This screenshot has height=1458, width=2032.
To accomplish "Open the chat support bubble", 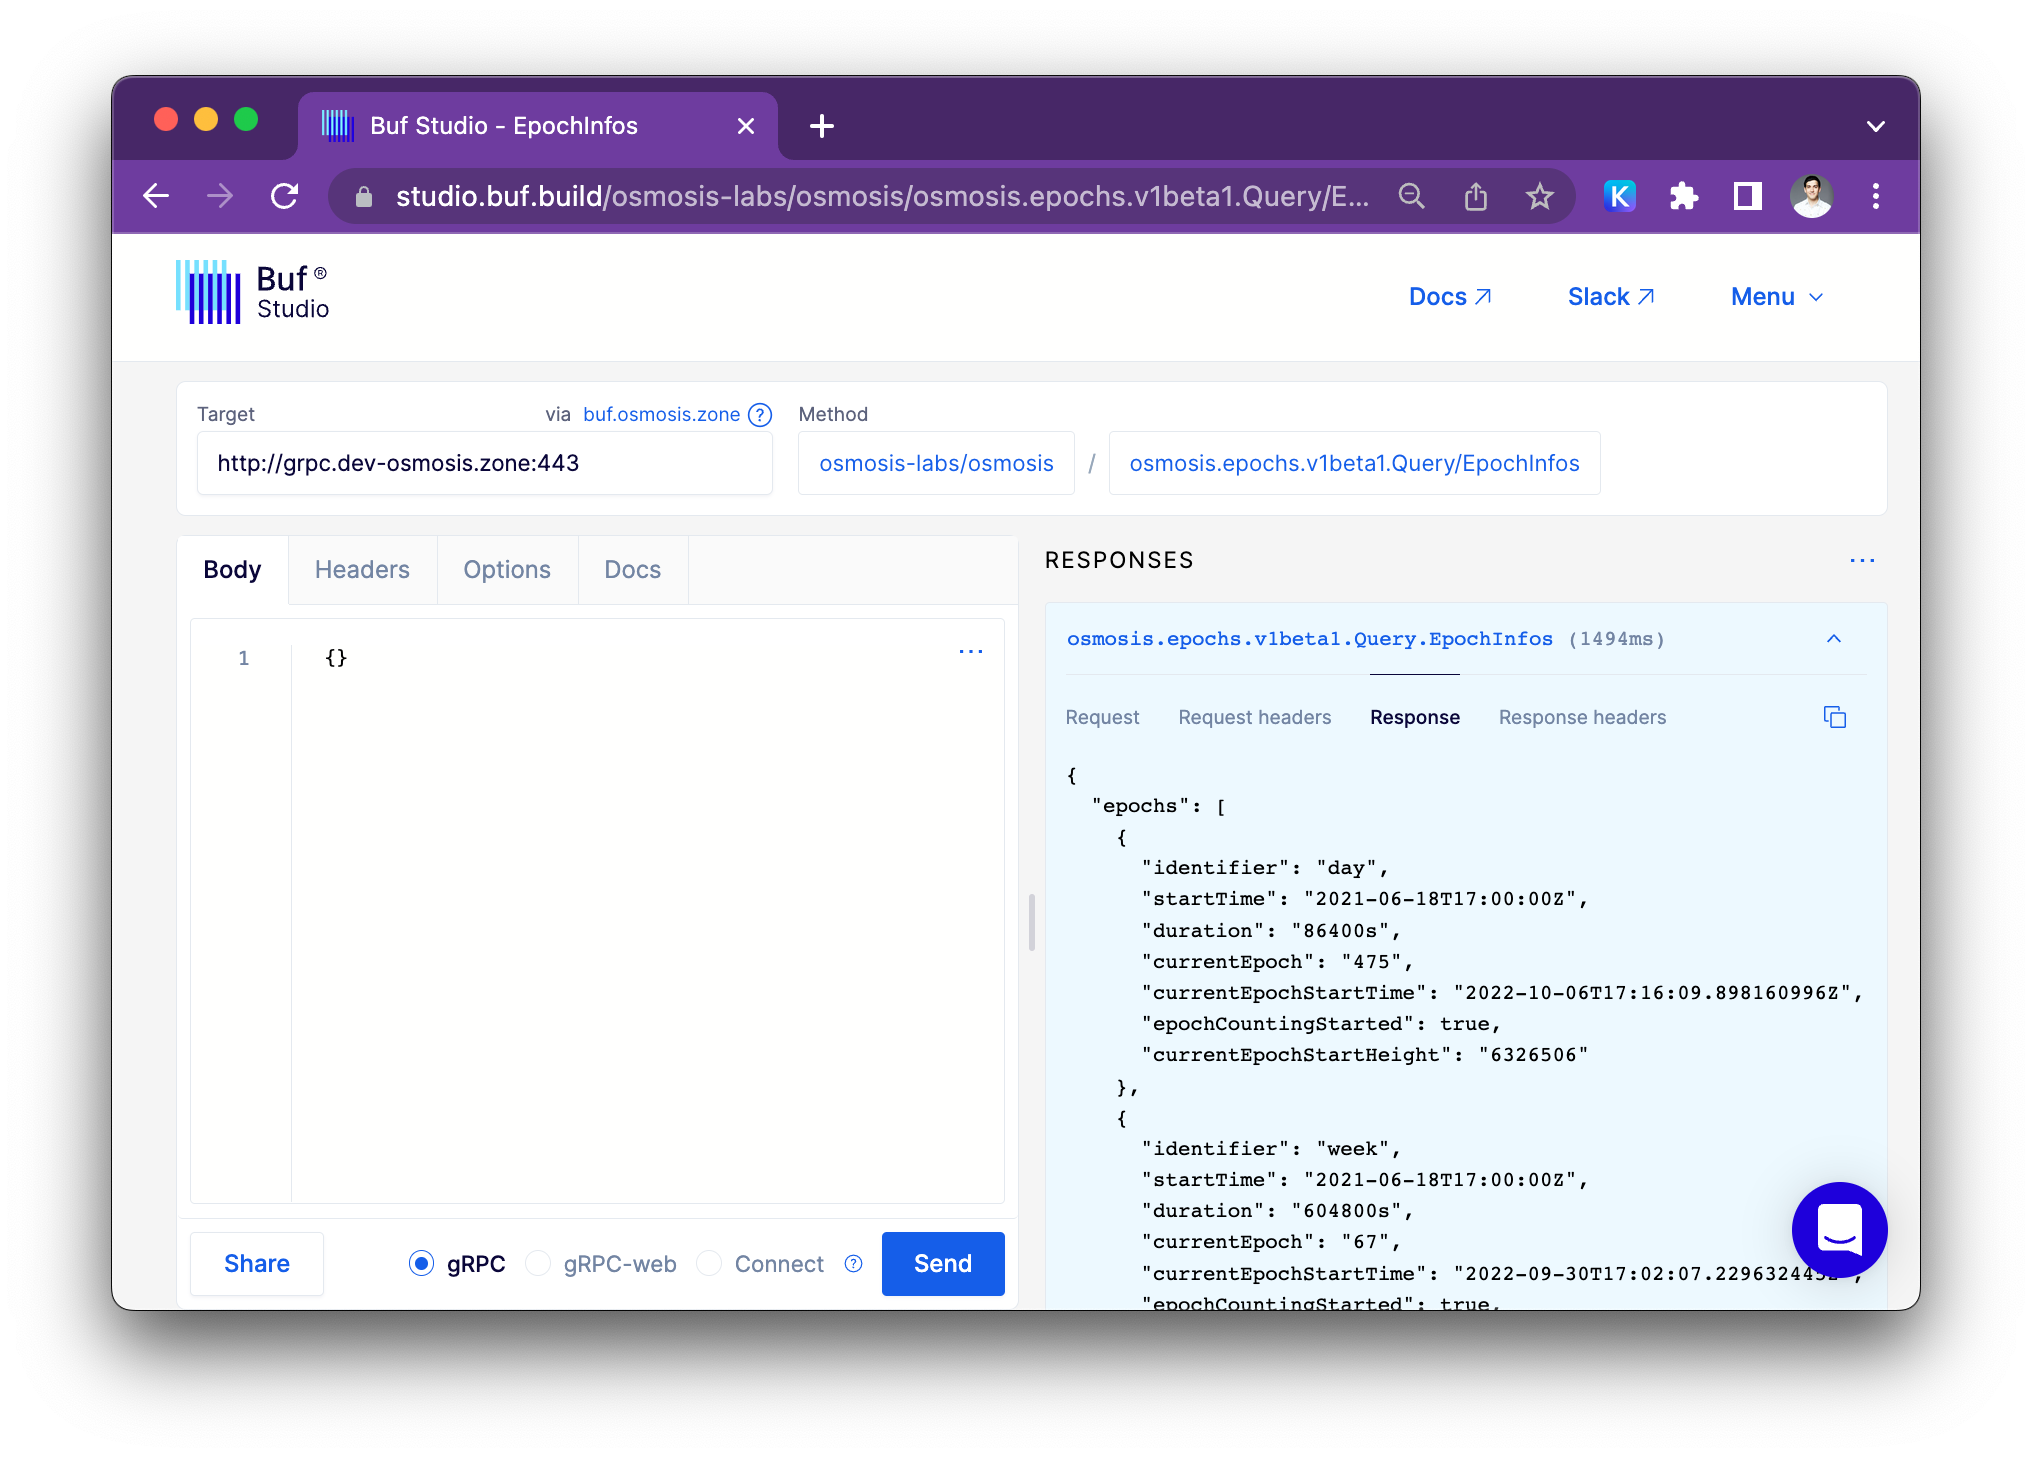I will tap(1839, 1229).
